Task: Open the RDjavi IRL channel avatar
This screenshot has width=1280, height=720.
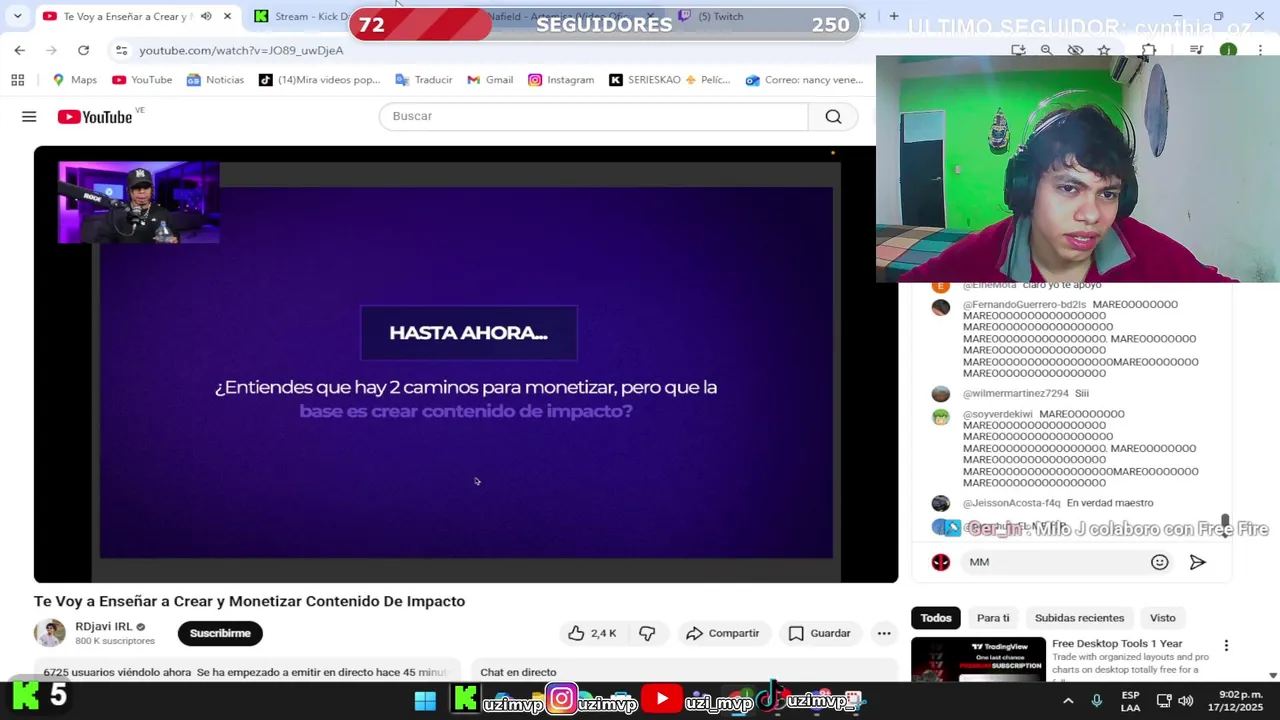Action: pyautogui.click(x=49, y=633)
